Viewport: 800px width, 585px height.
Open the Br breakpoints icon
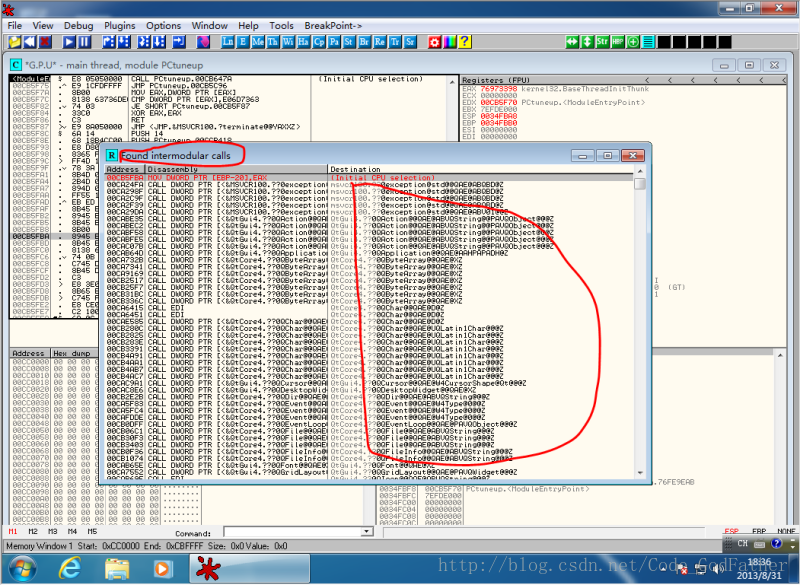[364, 42]
